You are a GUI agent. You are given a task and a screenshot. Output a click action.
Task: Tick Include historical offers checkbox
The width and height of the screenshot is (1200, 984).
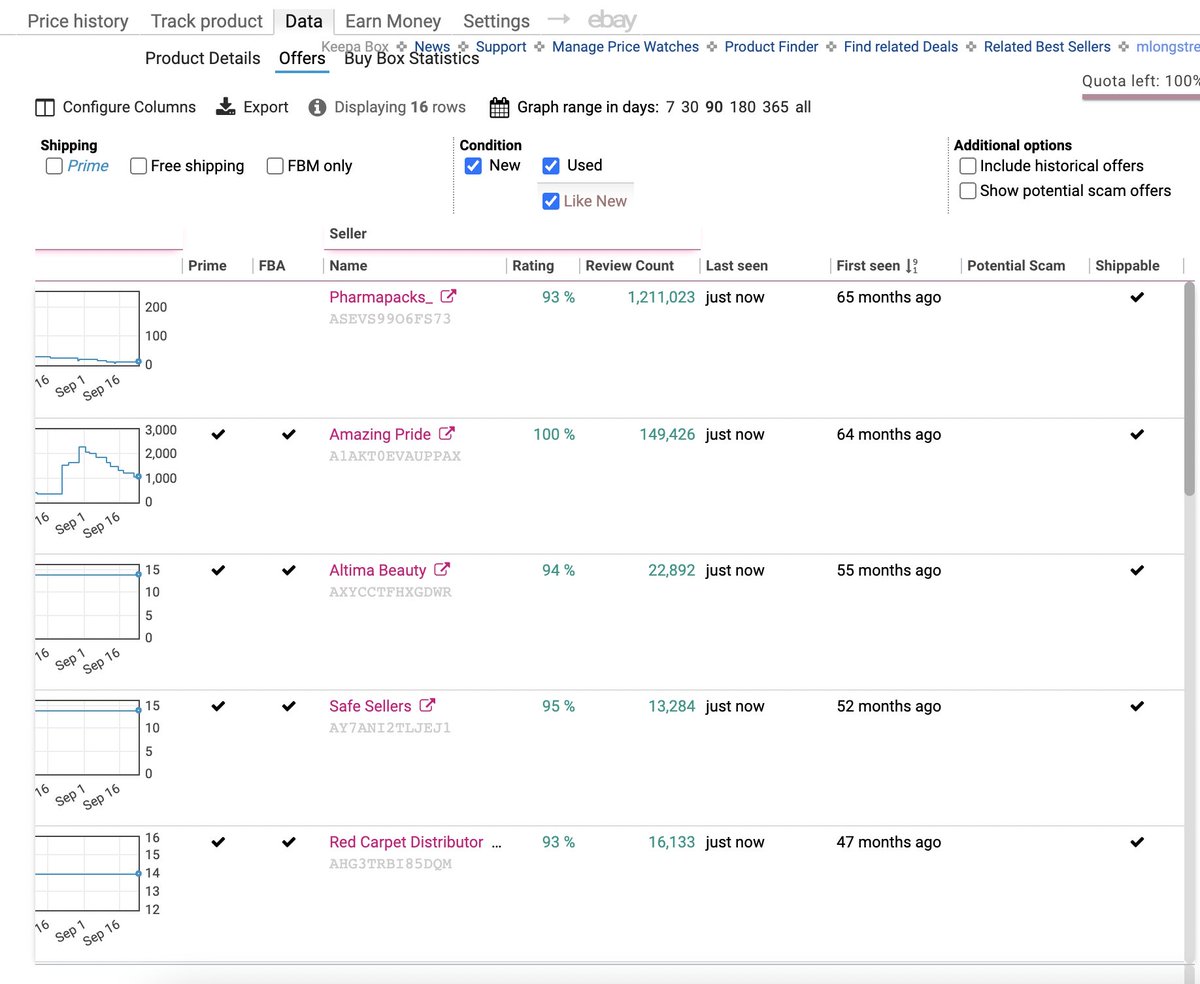pyautogui.click(x=967, y=166)
